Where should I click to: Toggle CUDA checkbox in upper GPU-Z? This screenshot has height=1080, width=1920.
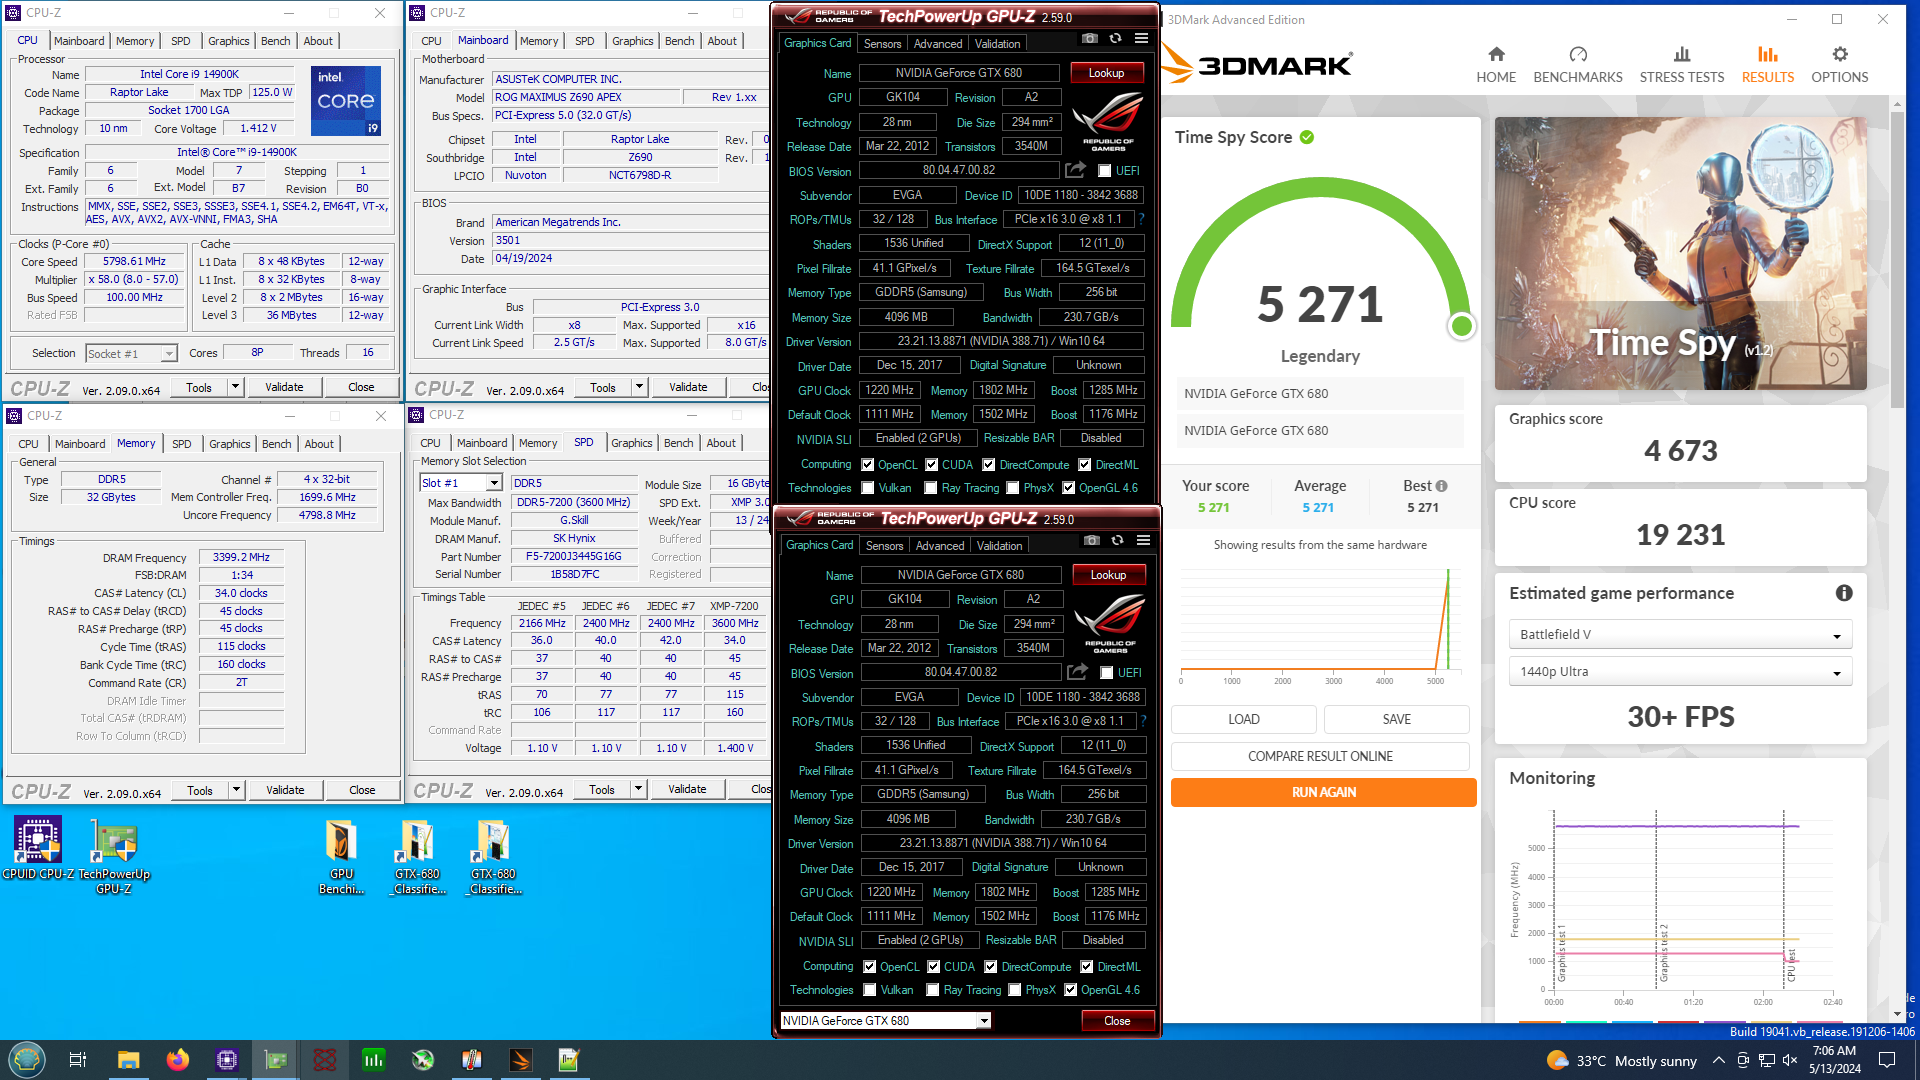[x=932, y=465]
